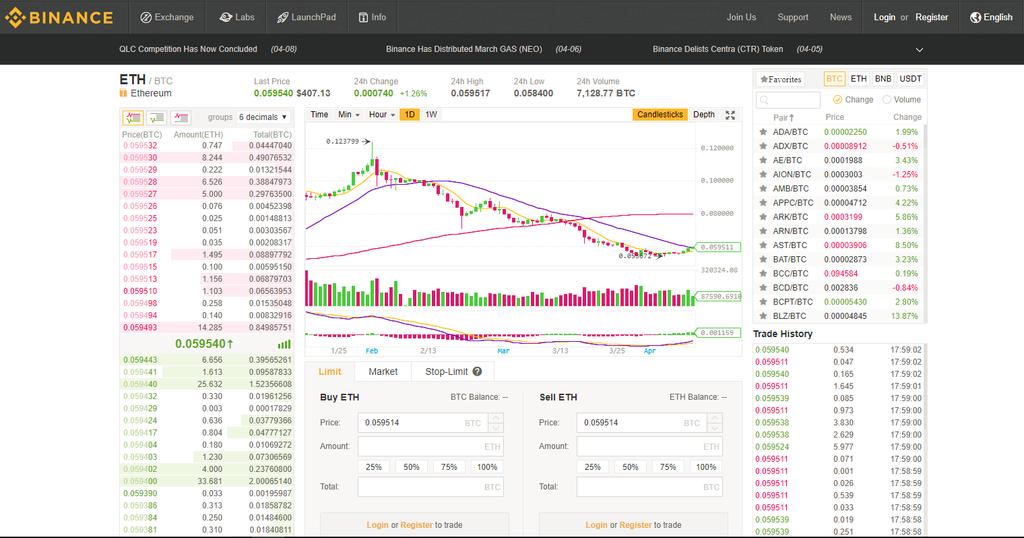Open the English language selector
Viewport: 1024px width, 538px height.
pos(991,18)
